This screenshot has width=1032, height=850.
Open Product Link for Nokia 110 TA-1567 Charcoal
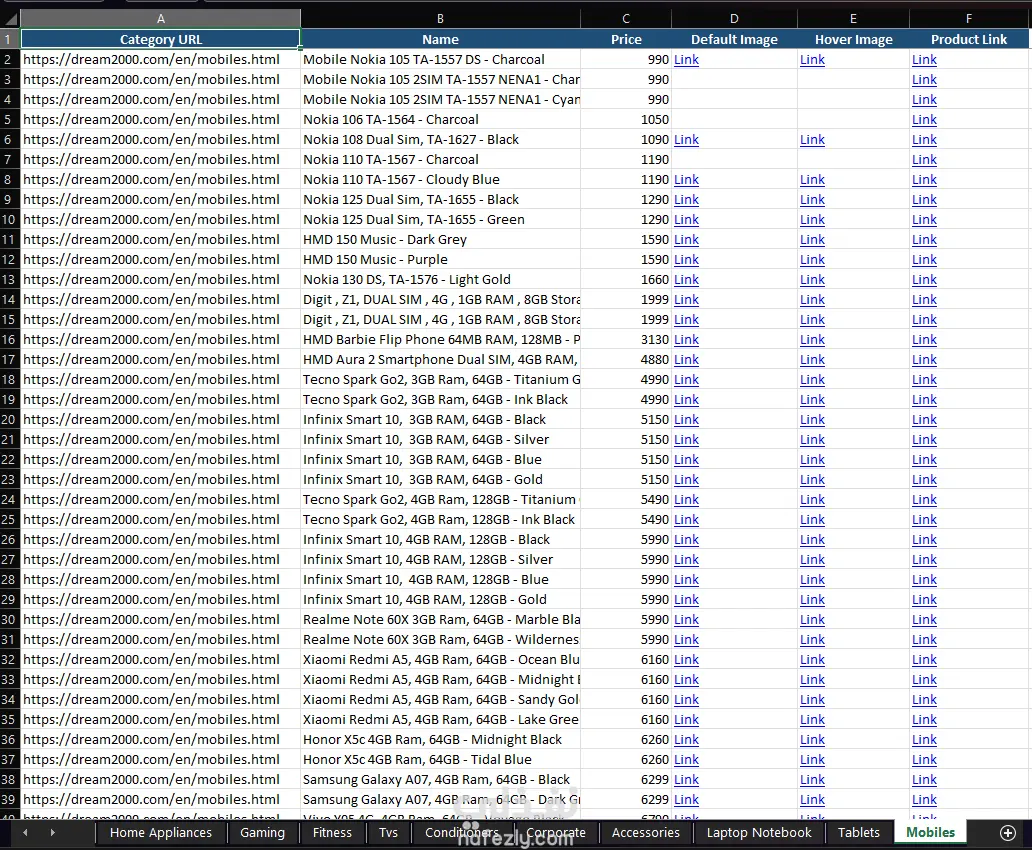(x=924, y=159)
